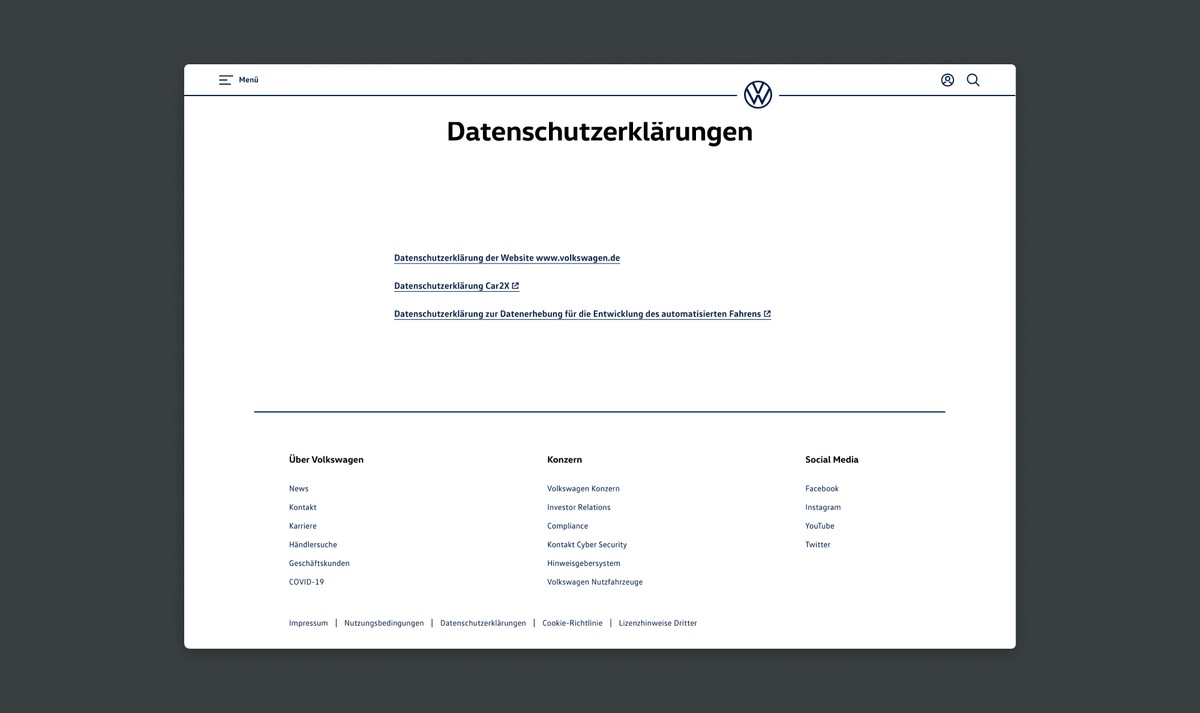The width and height of the screenshot is (1200, 713).
Task: Click the search magnifier icon
Action: tap(973, 79)
